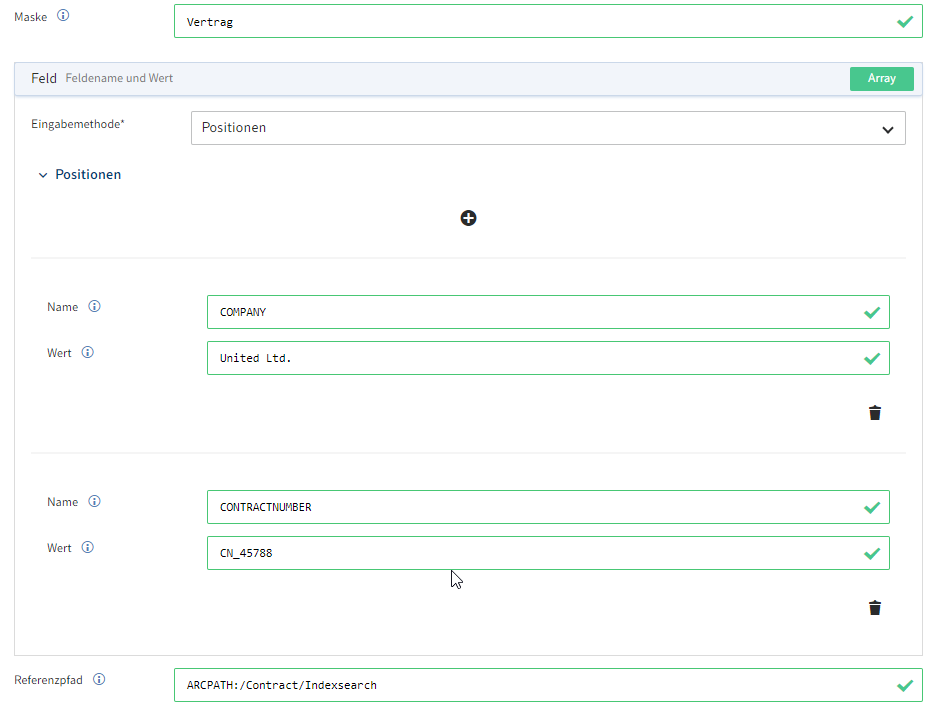Image resolution: width=934 pixels, height=711 pixels.
Task: Show info for COMPANY Name label
Action: (x=94, y=307)
